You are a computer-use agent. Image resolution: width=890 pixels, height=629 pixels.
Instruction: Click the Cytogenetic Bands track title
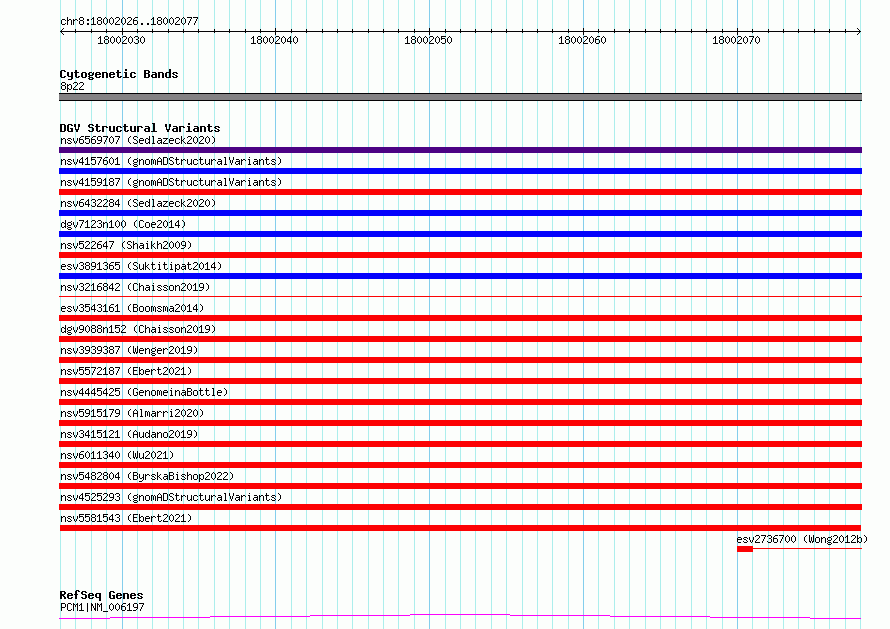click(x=119, y=74)
